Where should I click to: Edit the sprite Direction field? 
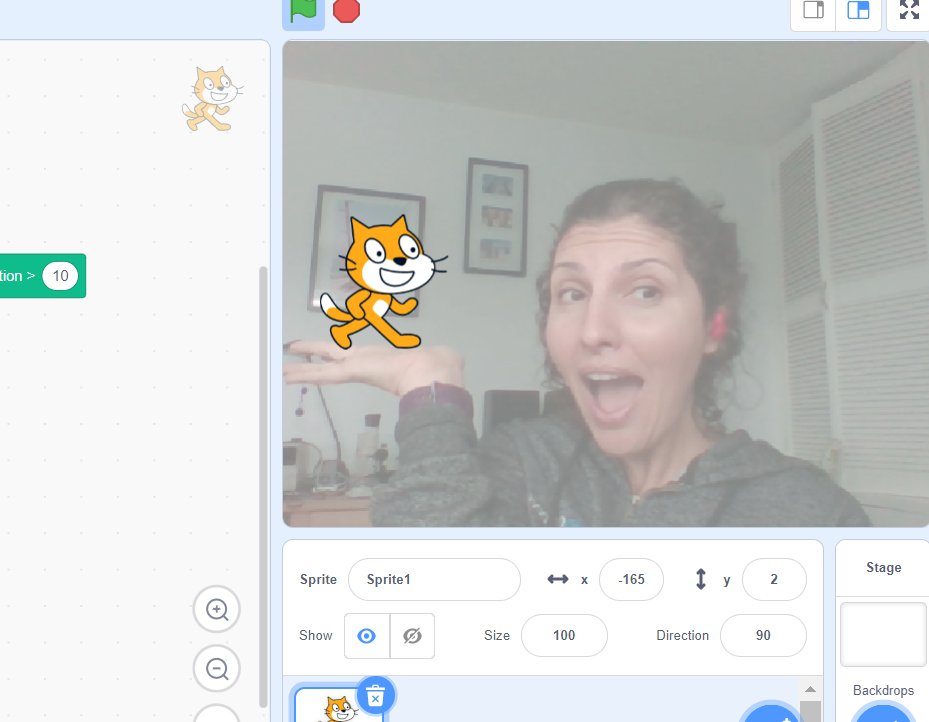click(763, 636)
